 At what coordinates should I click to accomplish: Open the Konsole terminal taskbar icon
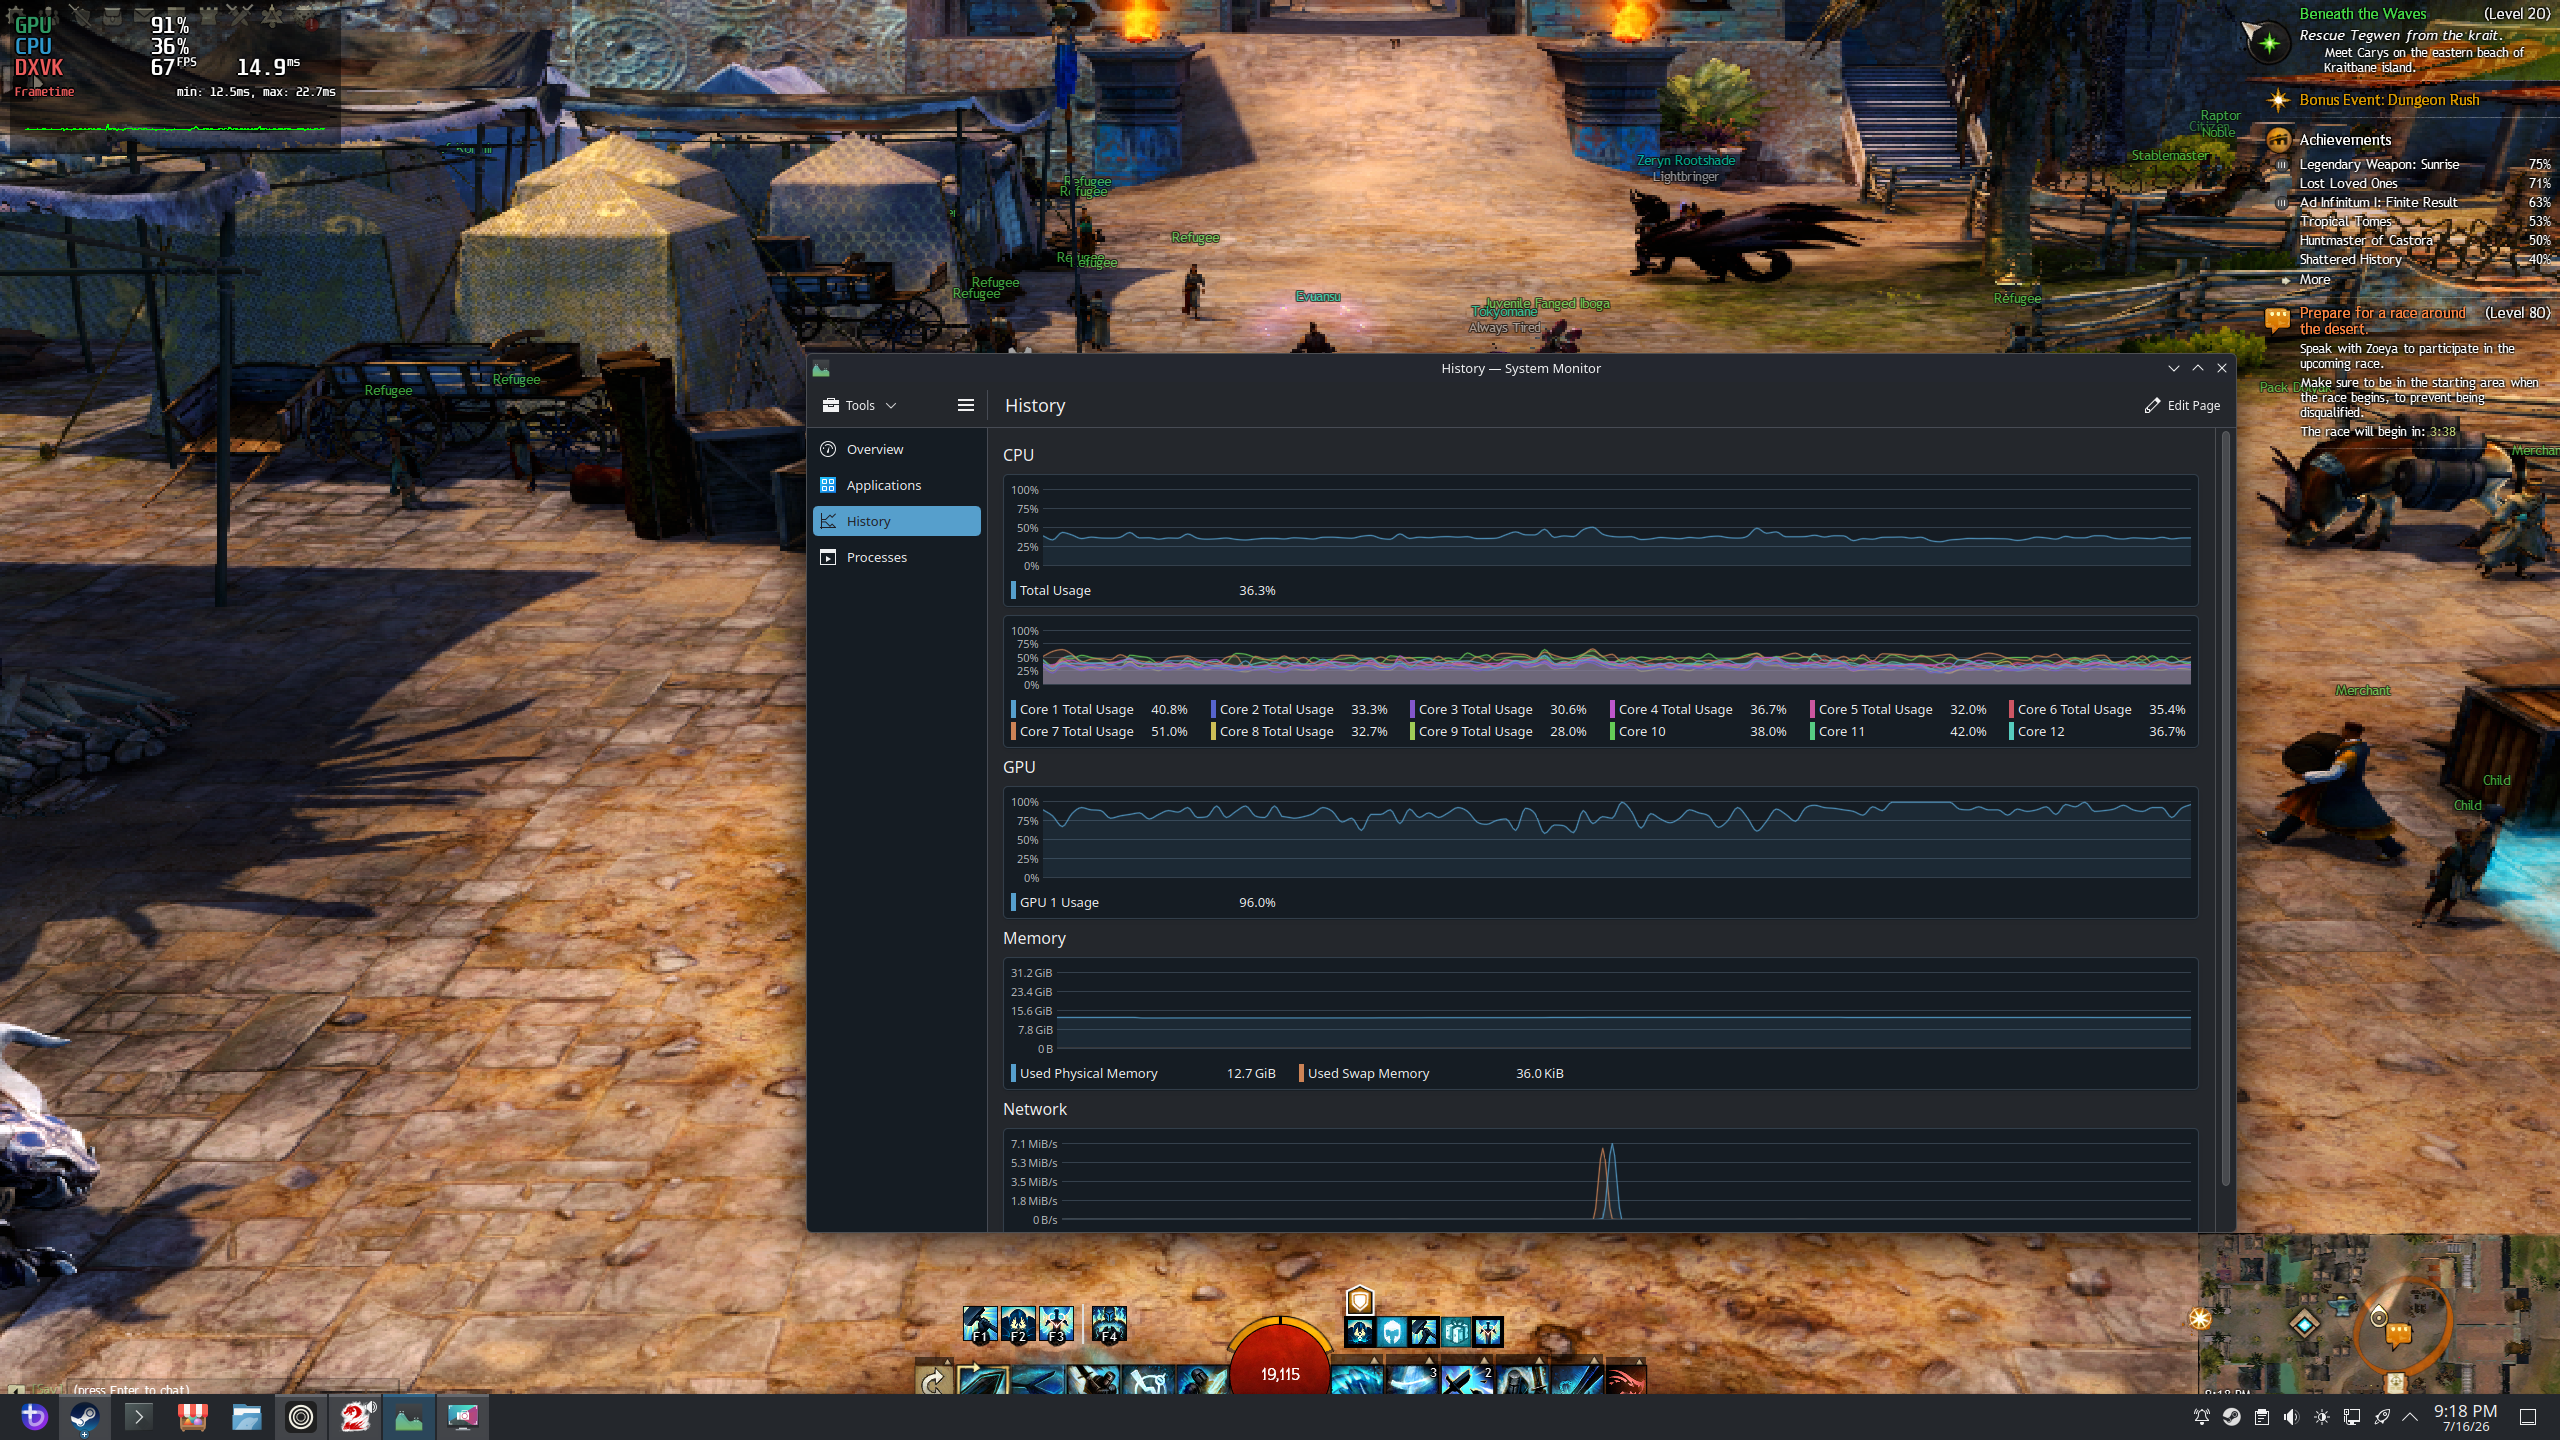[139, 1416]
